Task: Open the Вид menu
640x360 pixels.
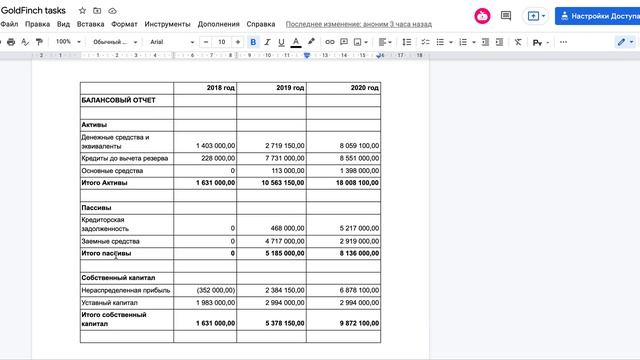Action: pos(63,24)
